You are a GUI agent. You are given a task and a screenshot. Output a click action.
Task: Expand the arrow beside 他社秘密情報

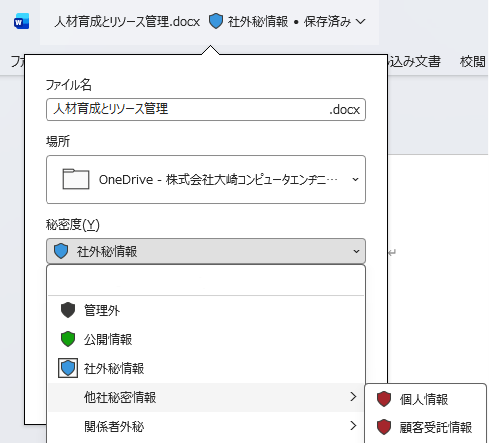(353, 397)
